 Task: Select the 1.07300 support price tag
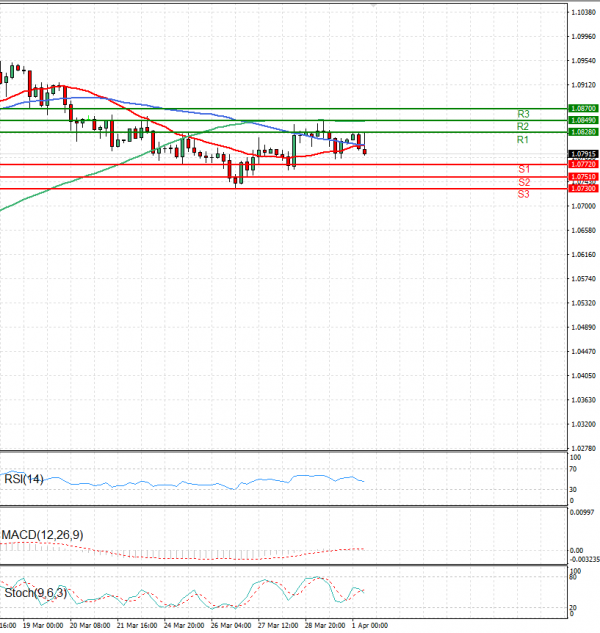point(583,189)
